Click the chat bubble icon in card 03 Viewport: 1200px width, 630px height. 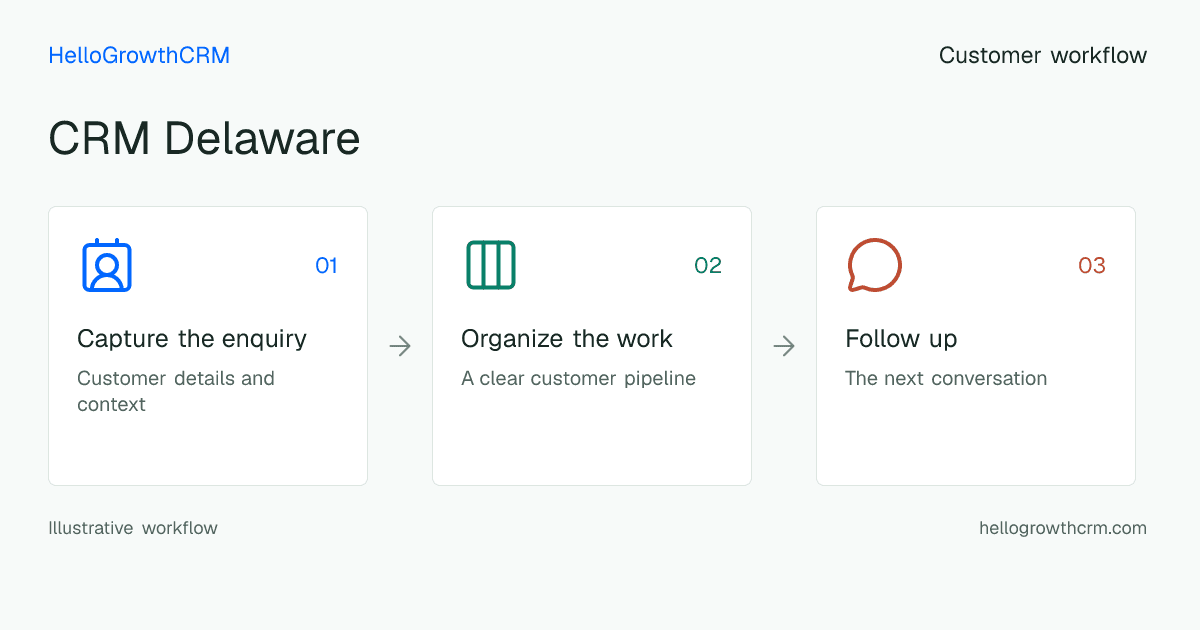(875, 265)
